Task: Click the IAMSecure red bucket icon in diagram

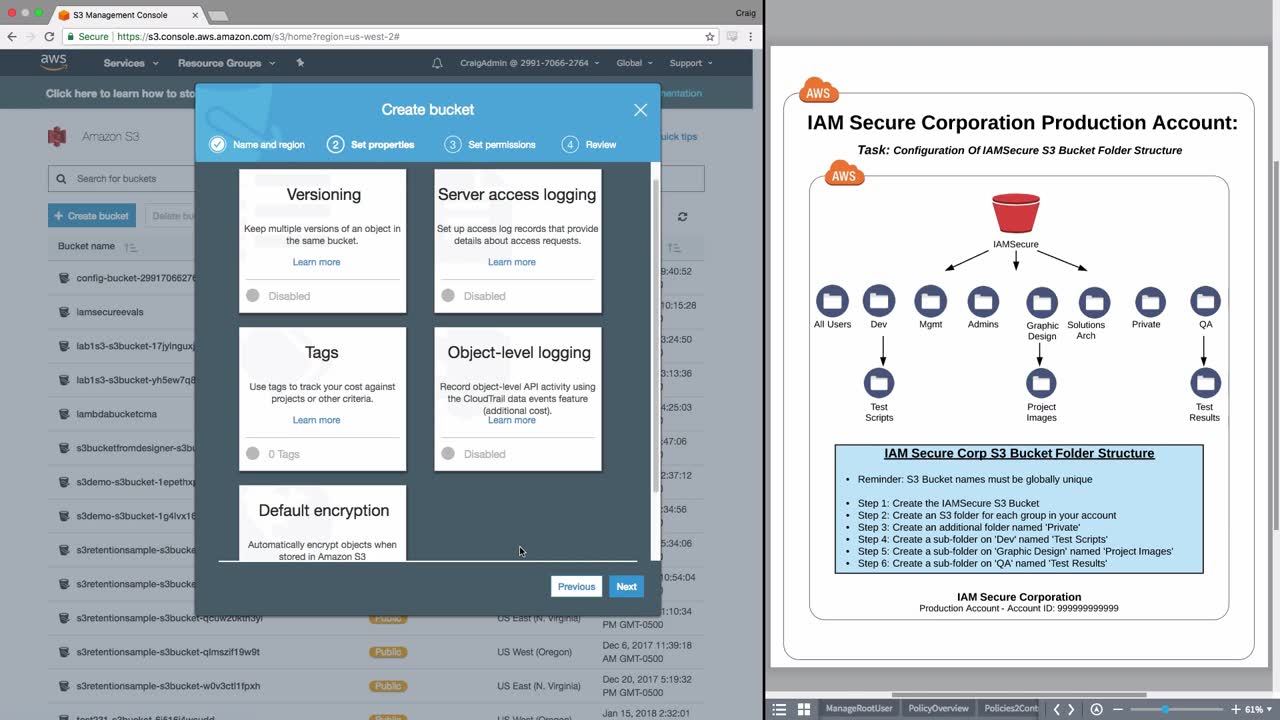Action: (x=1016, y=213)
